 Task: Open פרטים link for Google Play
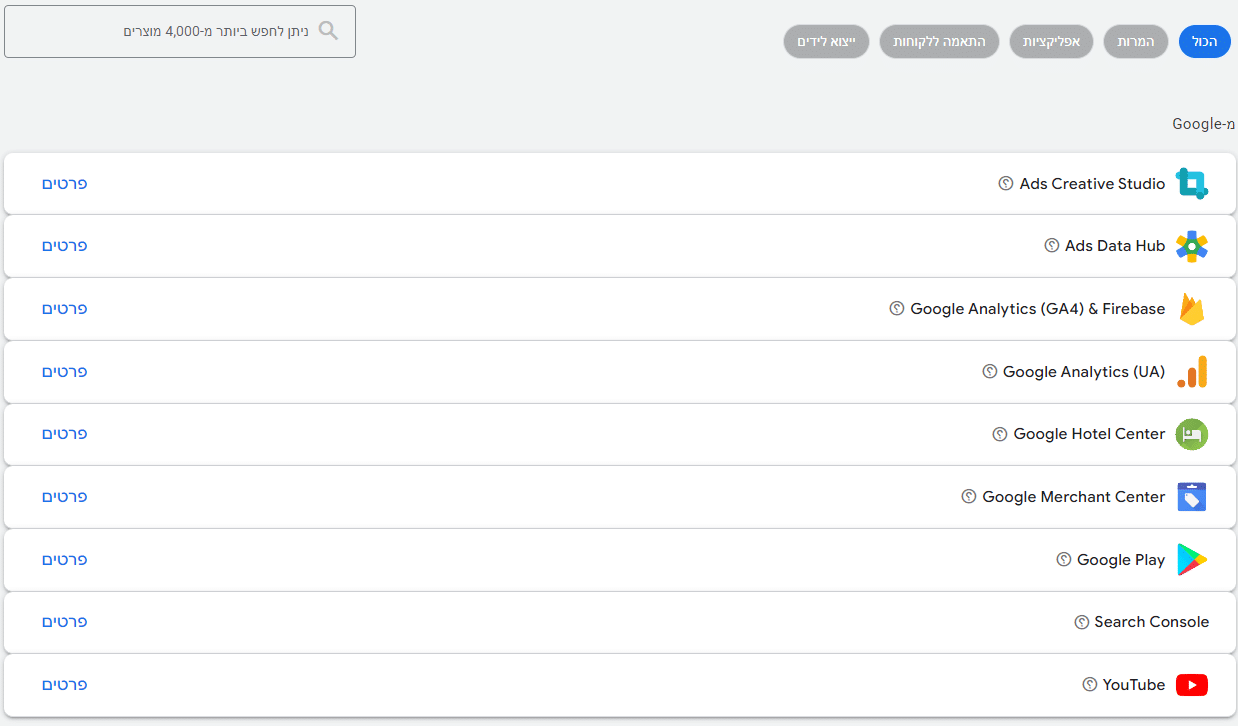coord(65,560)
